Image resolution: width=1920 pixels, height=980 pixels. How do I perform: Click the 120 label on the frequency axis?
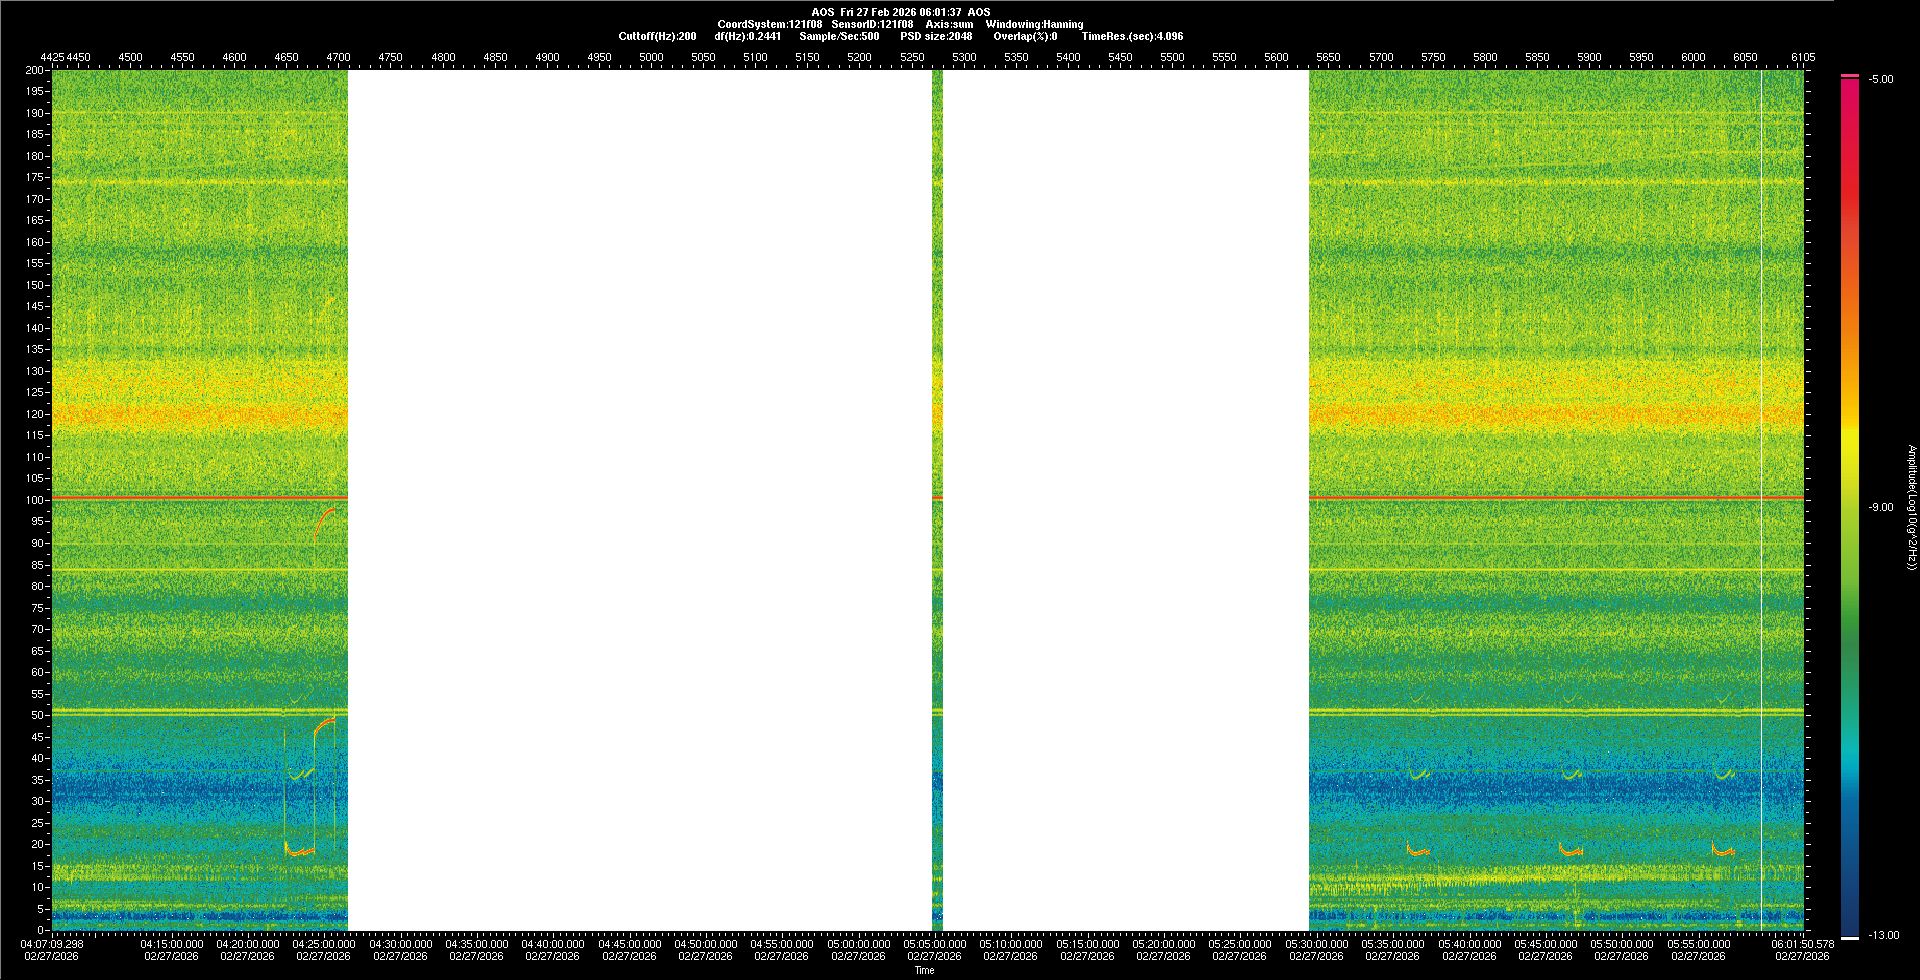[x=35, y=414]
